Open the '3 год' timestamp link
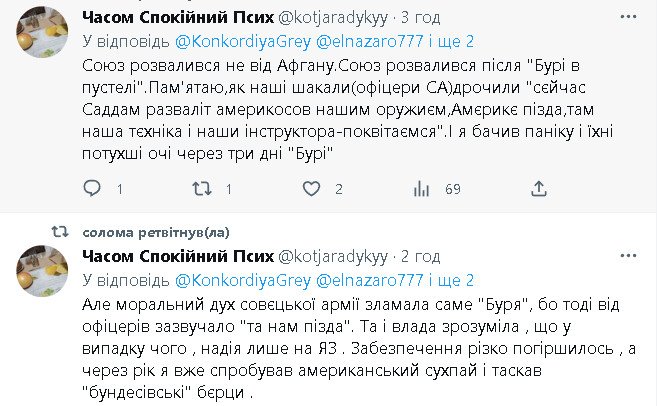657x406 pixels. point(410,18)
